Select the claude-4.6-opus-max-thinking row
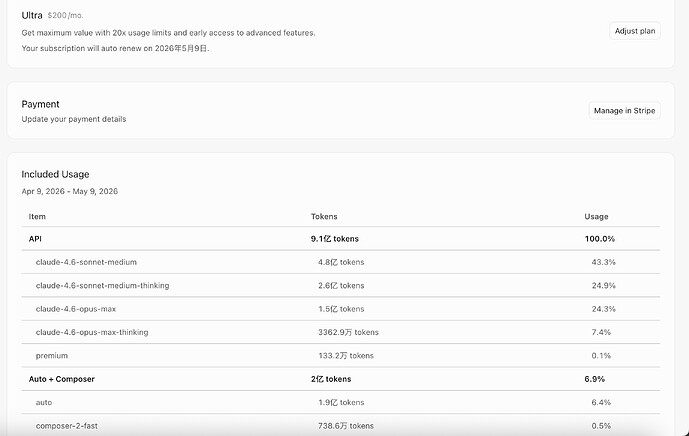Screen dimensions: 689x436 [x=341, y=332]
